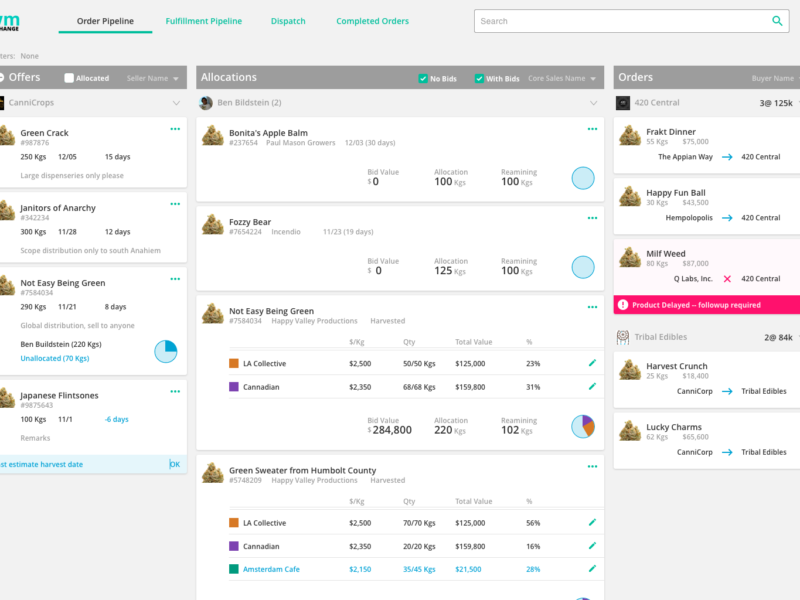Click the 35/45 Kgs quantity value
Image resolution: width=800 pixels, height=600 pixels.
tap(419, 569)
